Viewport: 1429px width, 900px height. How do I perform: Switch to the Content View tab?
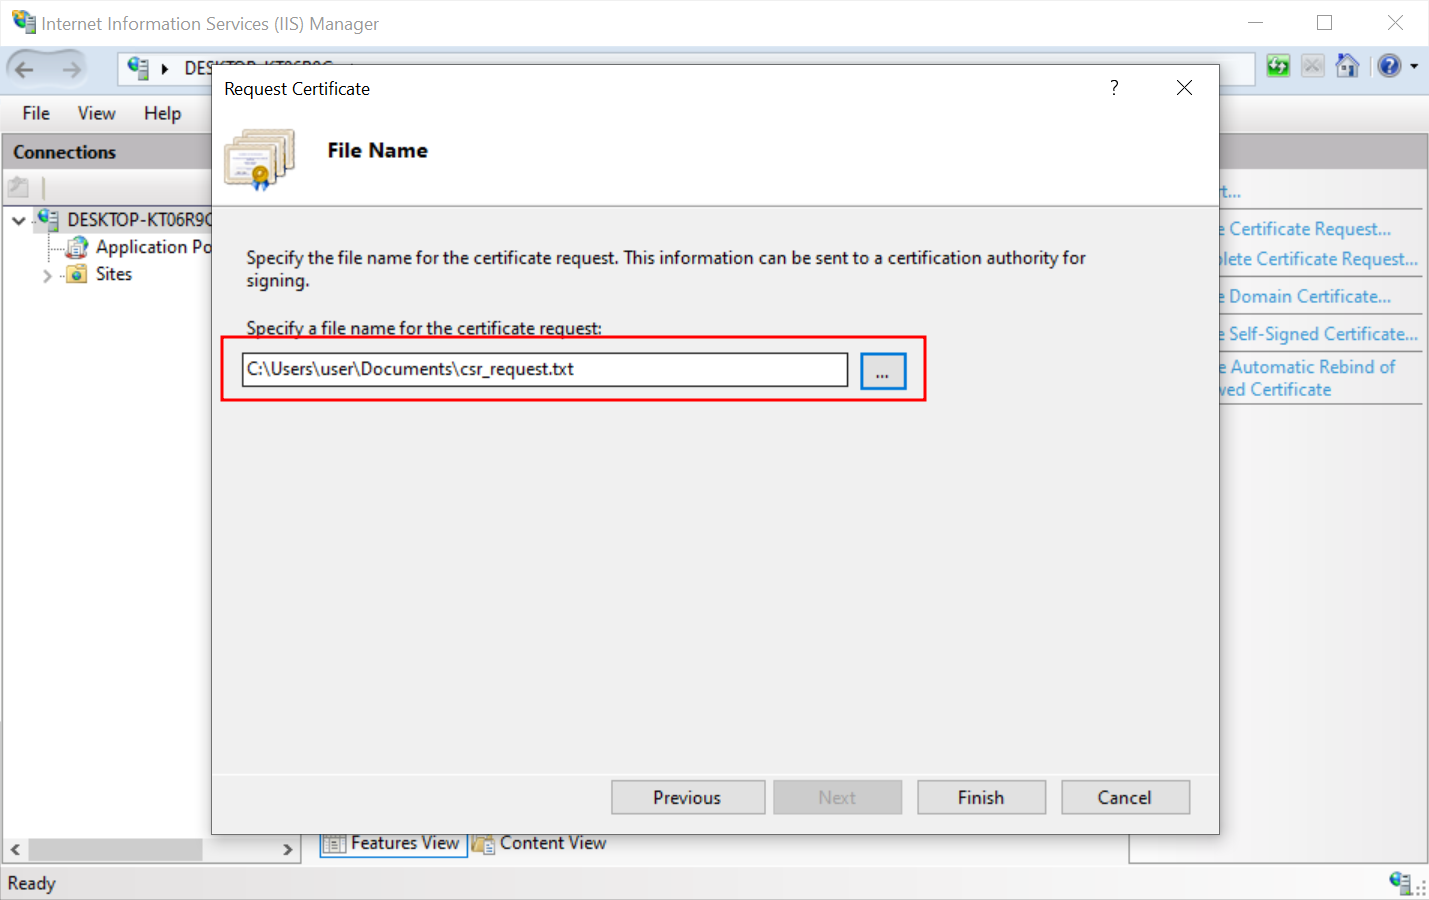pyautogui.click(x=540, y=843)
